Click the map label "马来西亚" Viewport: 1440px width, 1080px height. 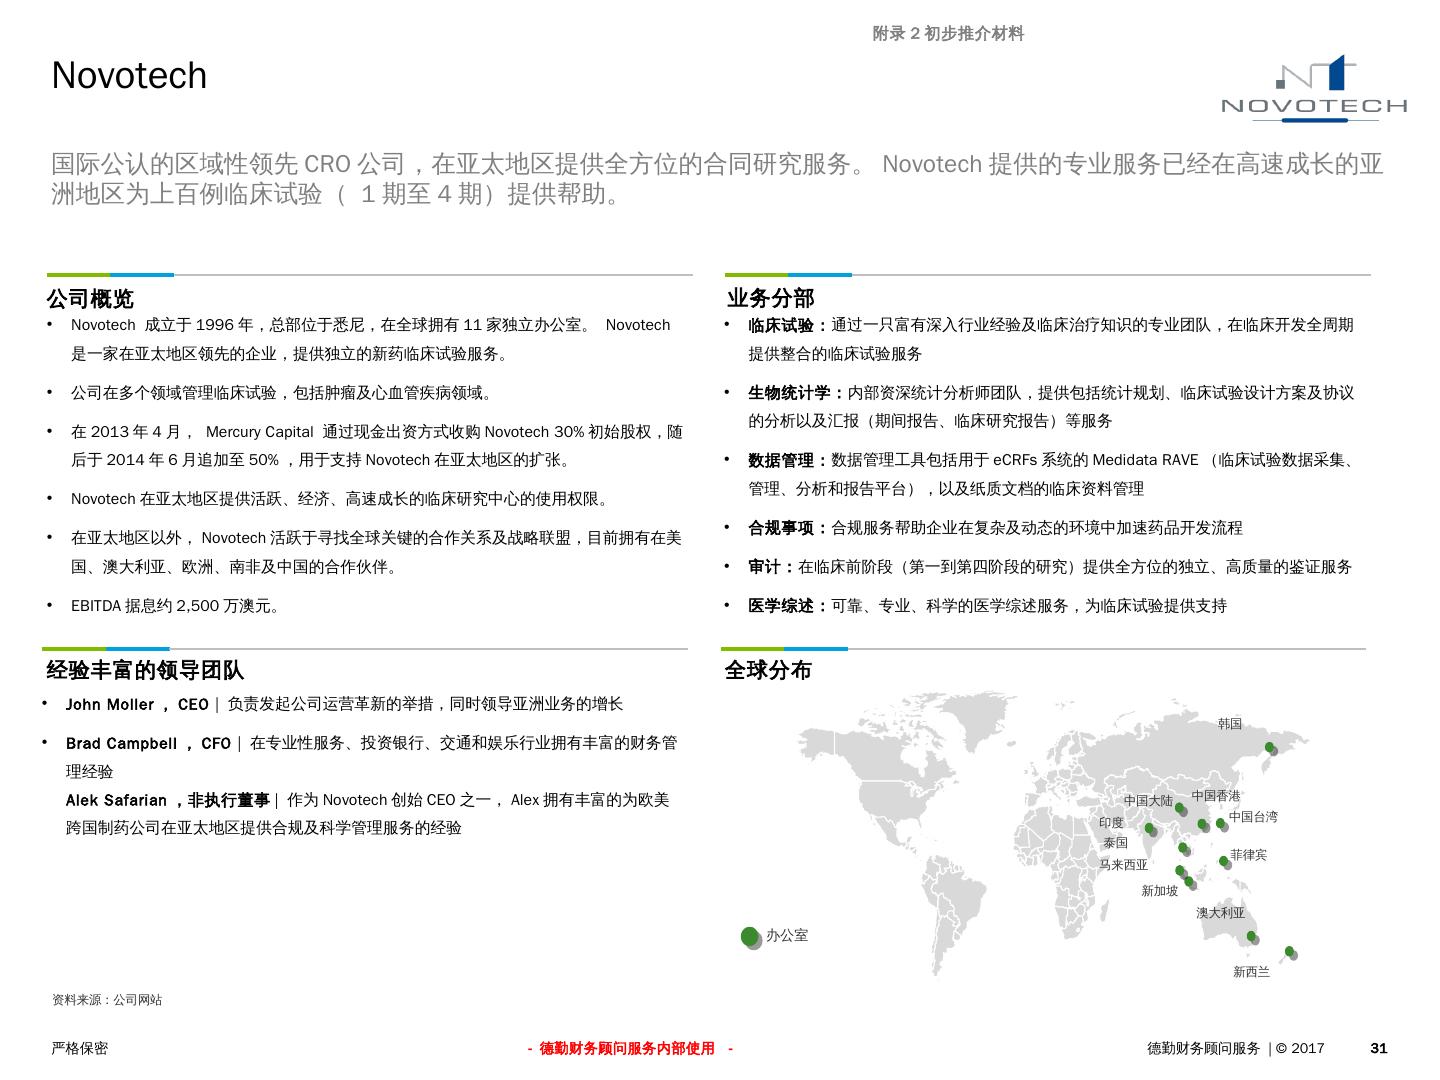coord(1124,865)
